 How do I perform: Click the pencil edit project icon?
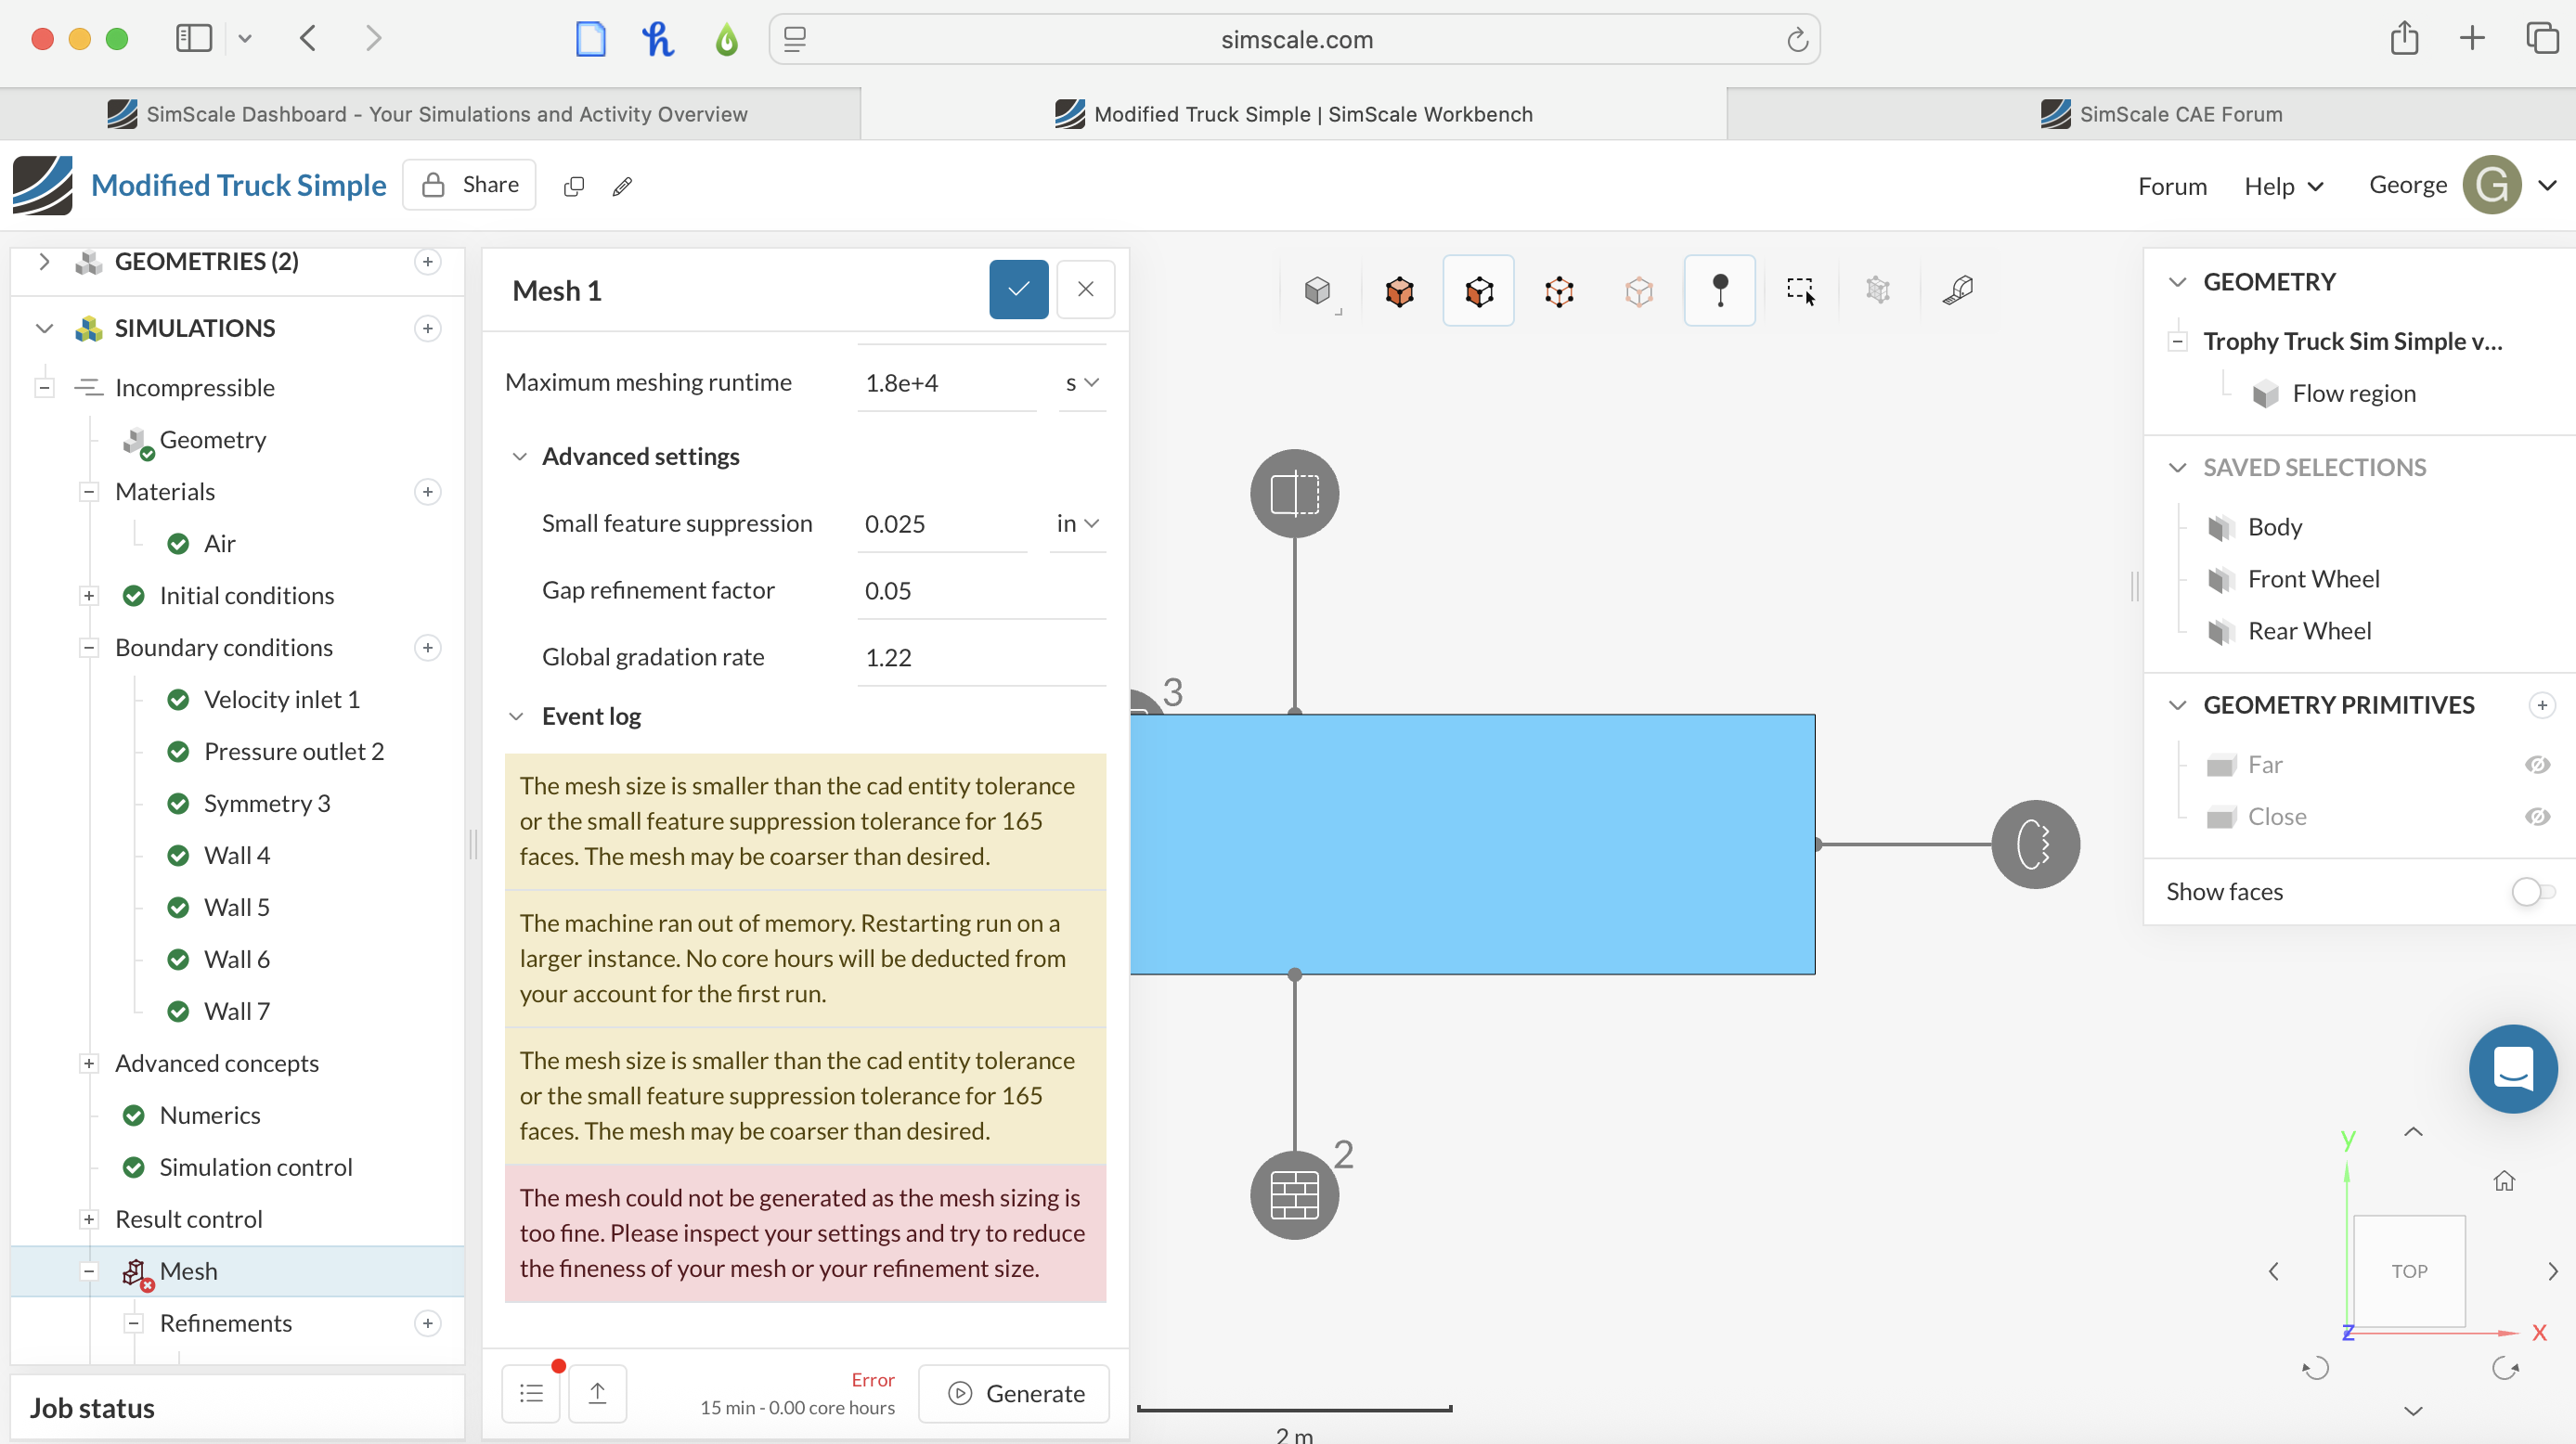[x=622, y=186]
